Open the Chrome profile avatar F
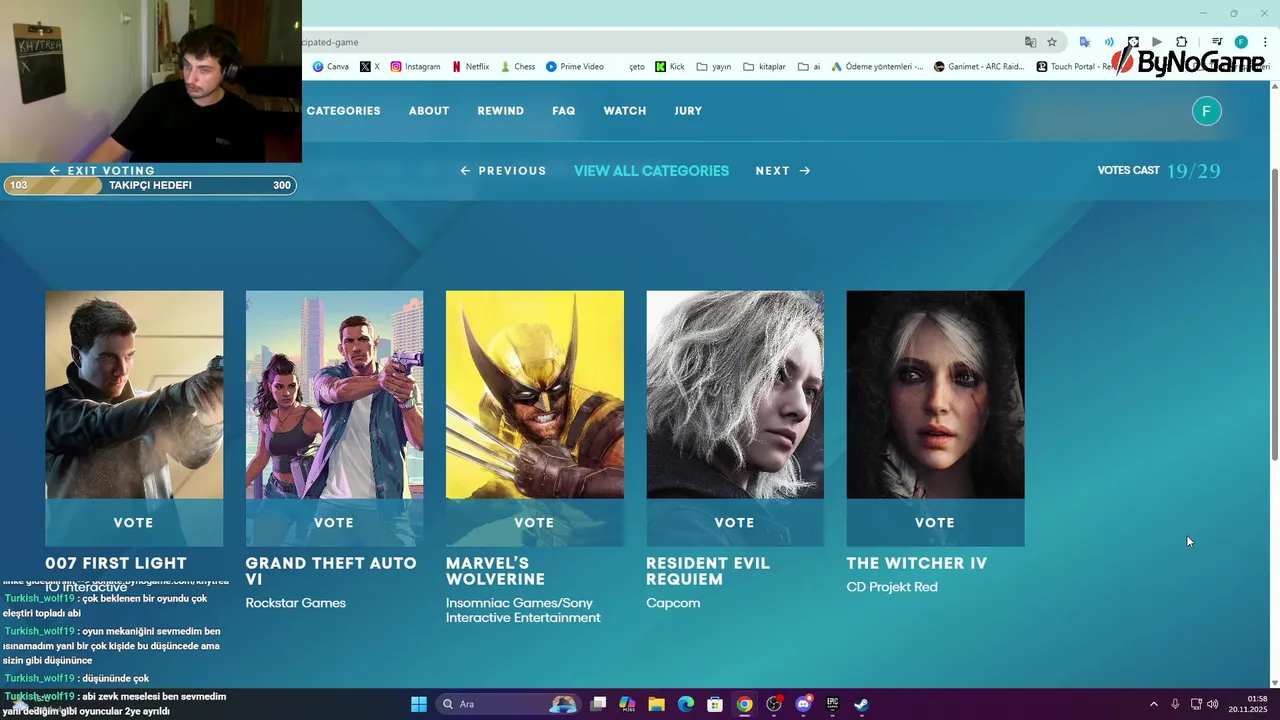Viewport: 1280px width, 720px height. click(x=1241, y=42)
